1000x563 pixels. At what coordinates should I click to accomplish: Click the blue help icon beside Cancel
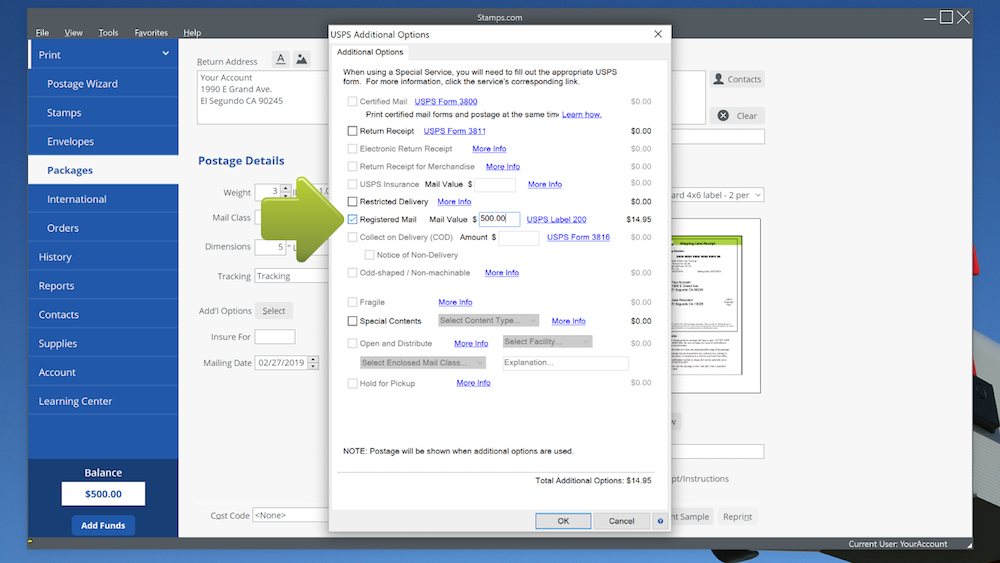[x=660, y=521]
